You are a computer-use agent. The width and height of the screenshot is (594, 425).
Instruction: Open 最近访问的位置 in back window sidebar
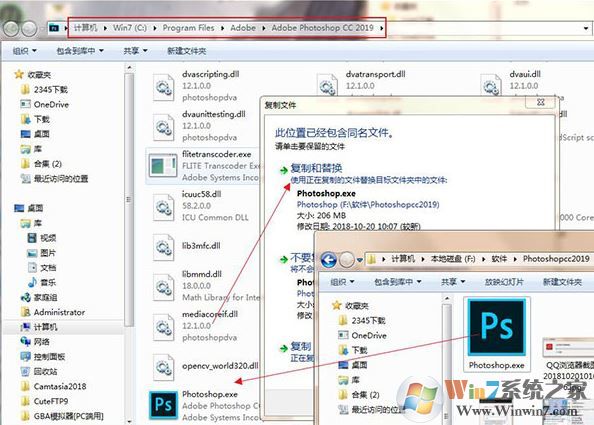[x=54, y=178]
